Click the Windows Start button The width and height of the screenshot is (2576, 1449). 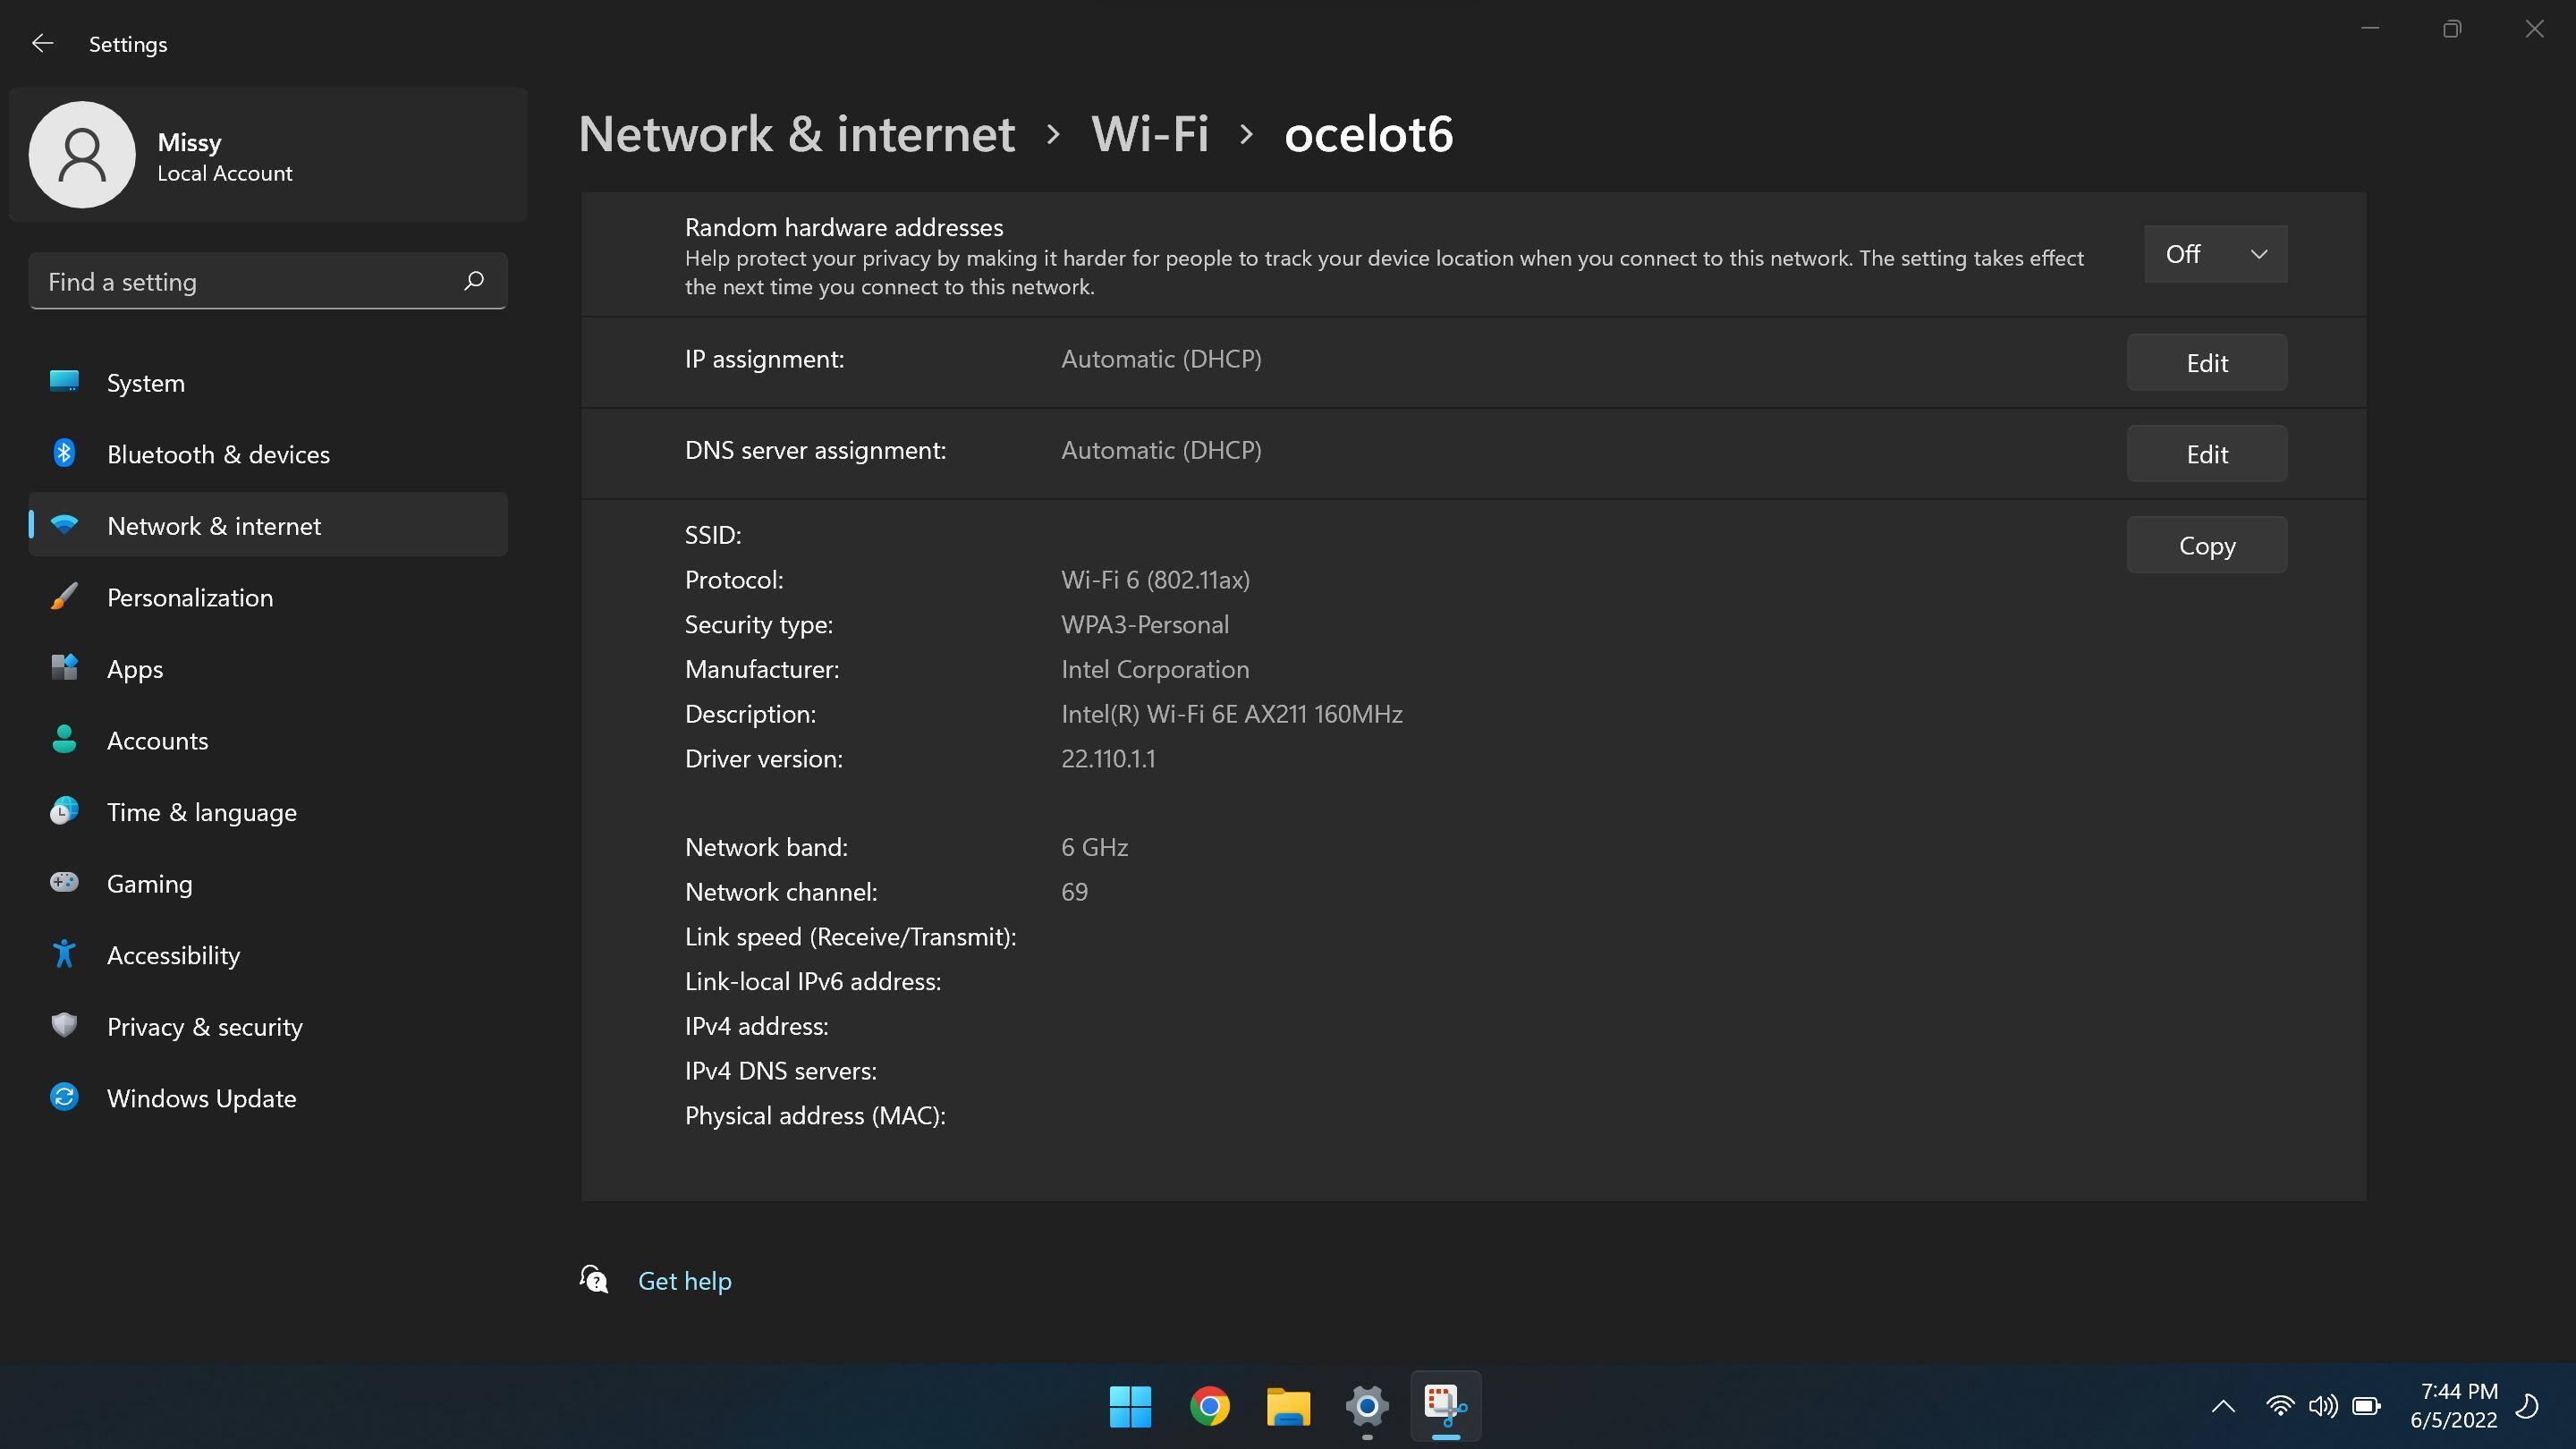click(x=1130, y=1406)
